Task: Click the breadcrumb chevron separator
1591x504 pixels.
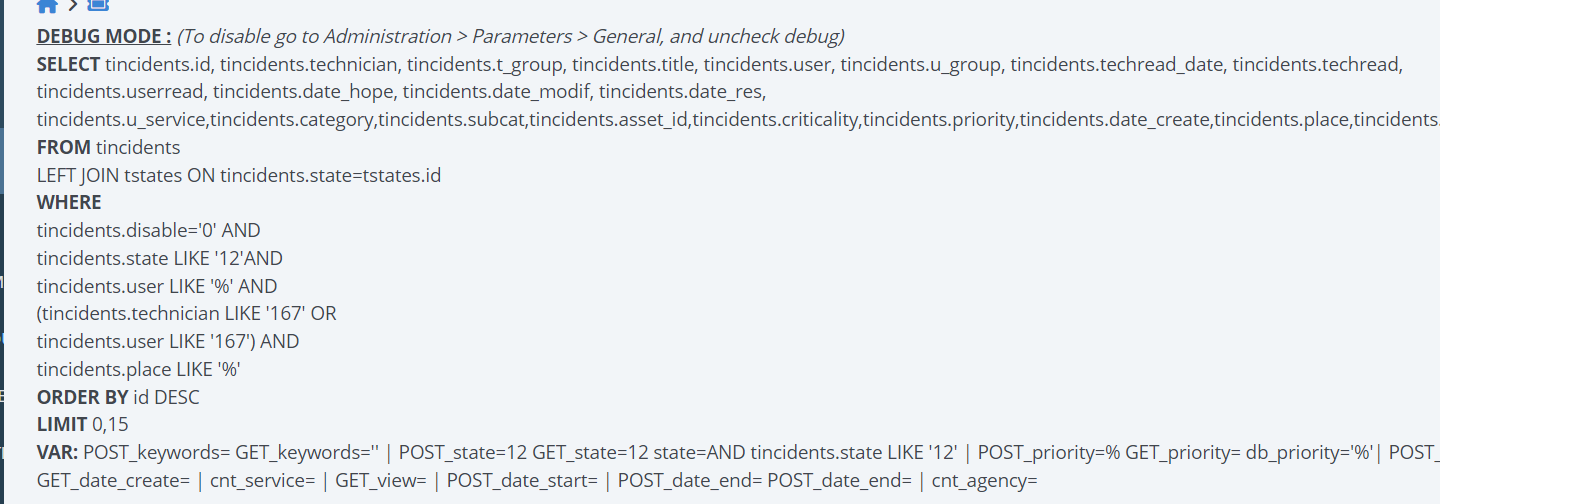Action: coord(73,5)
